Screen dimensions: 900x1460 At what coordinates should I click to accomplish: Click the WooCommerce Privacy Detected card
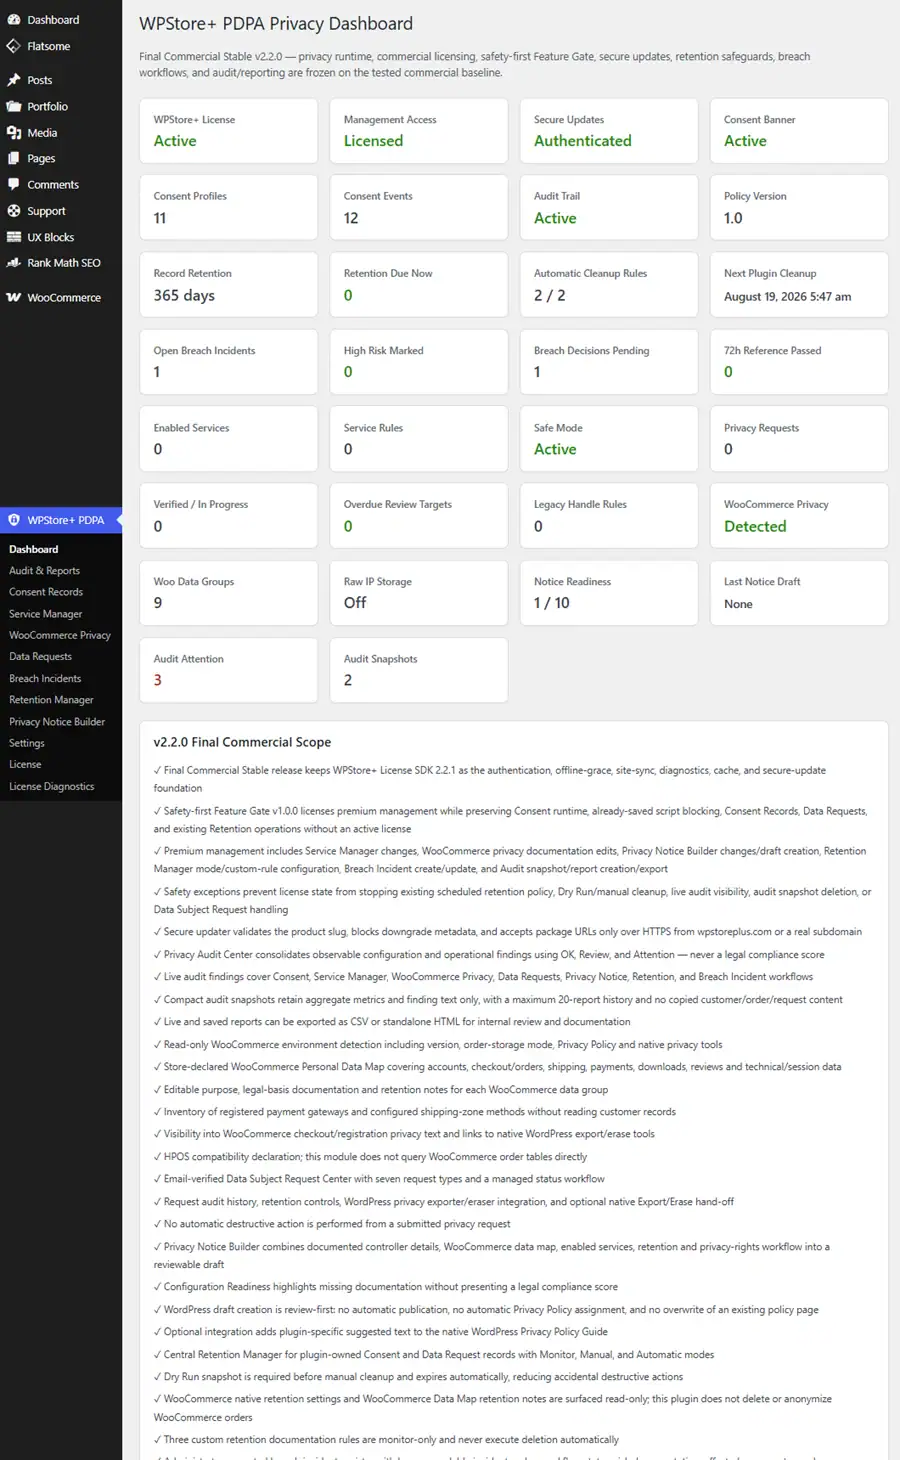point(799,516)
